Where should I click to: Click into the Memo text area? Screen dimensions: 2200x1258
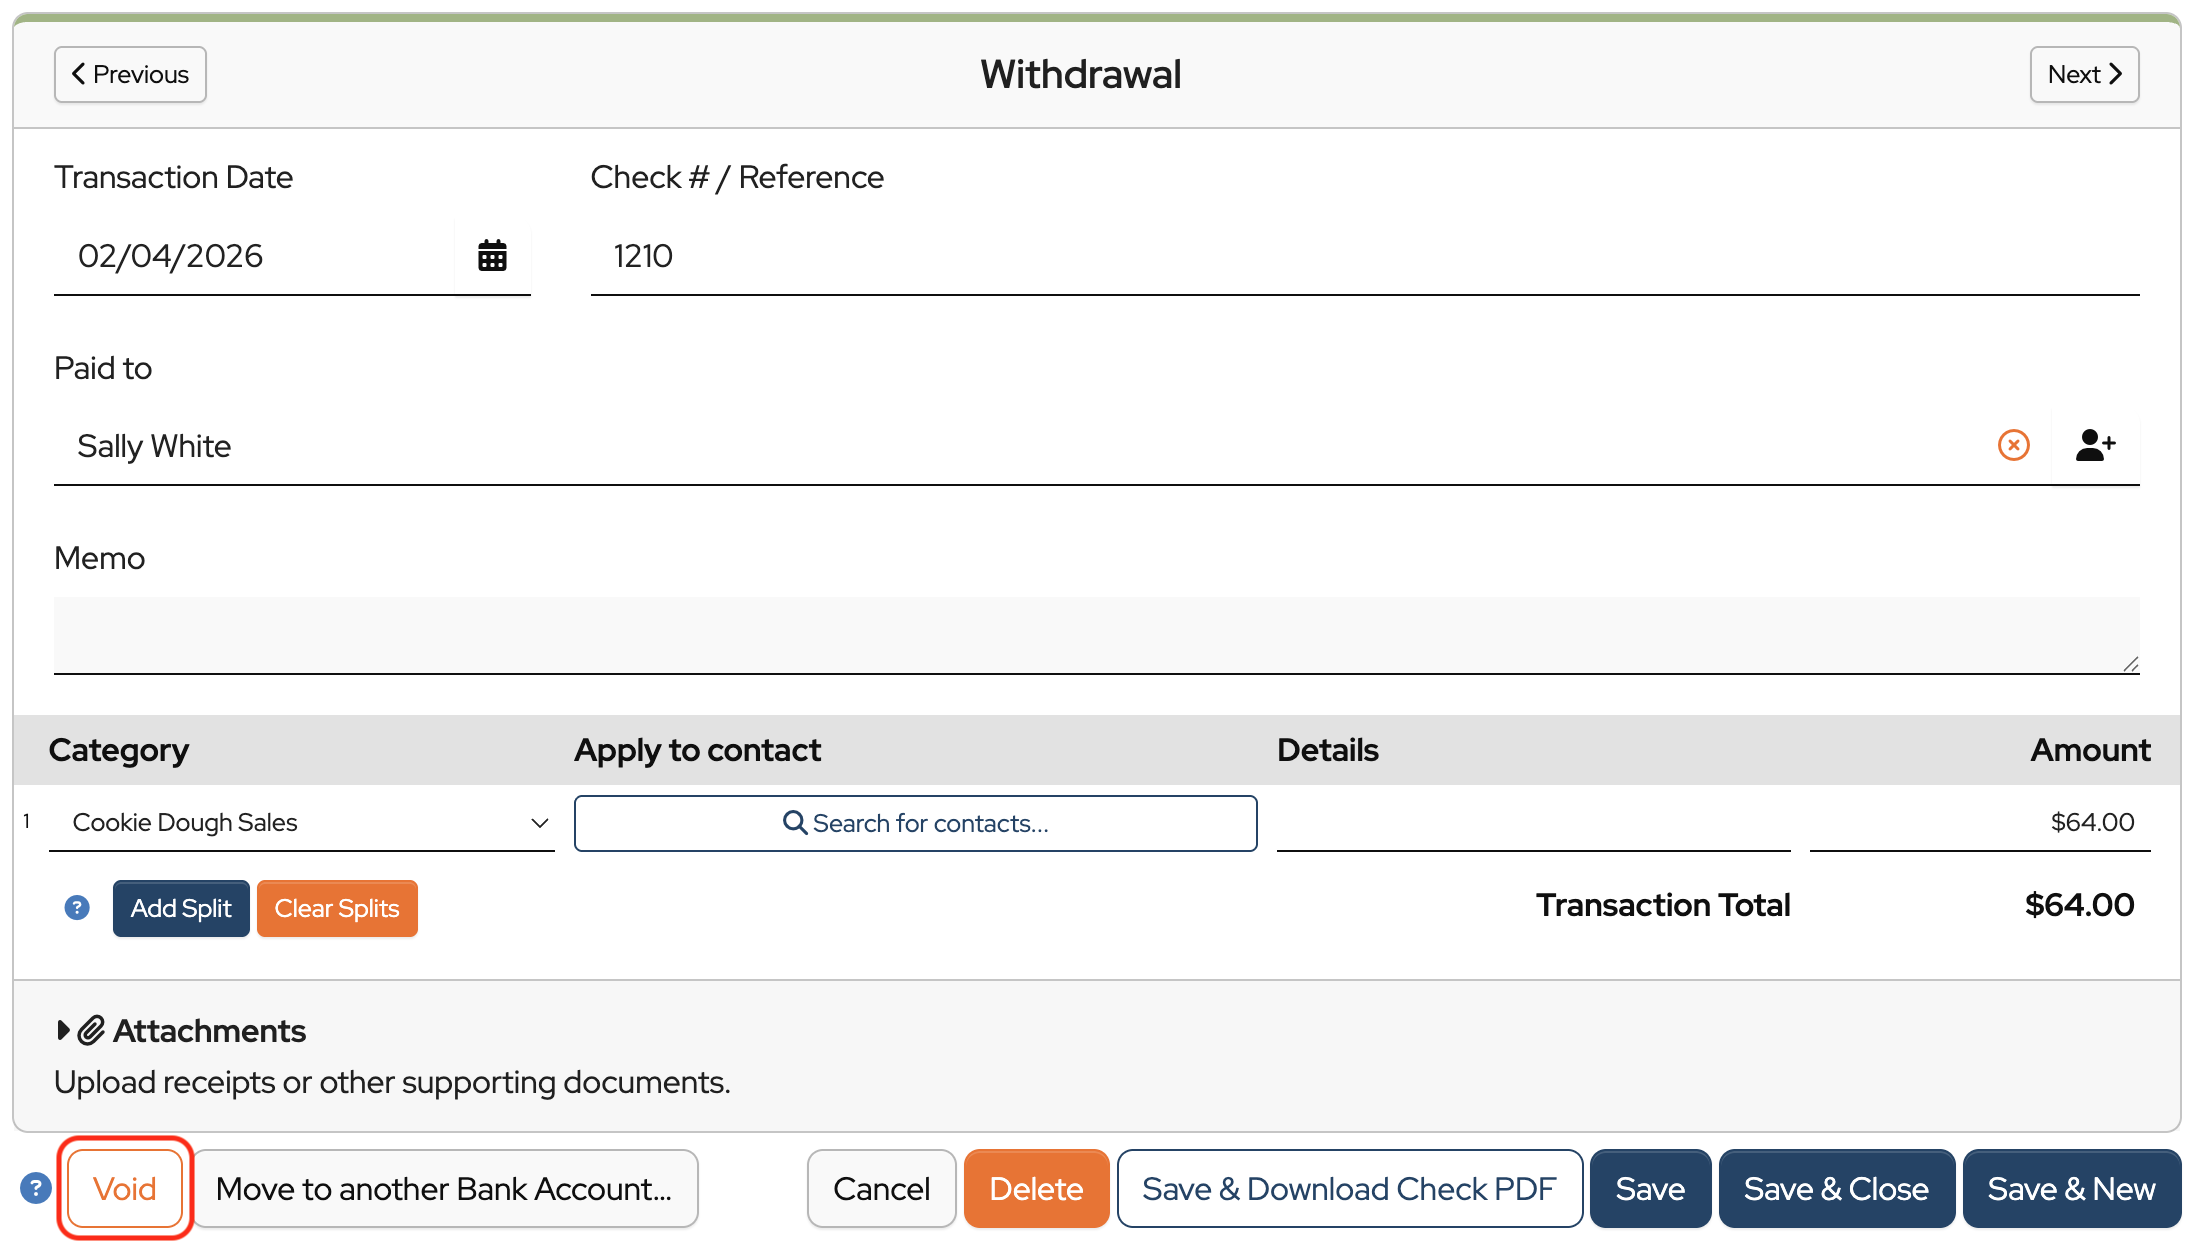tap(1096, 634)
